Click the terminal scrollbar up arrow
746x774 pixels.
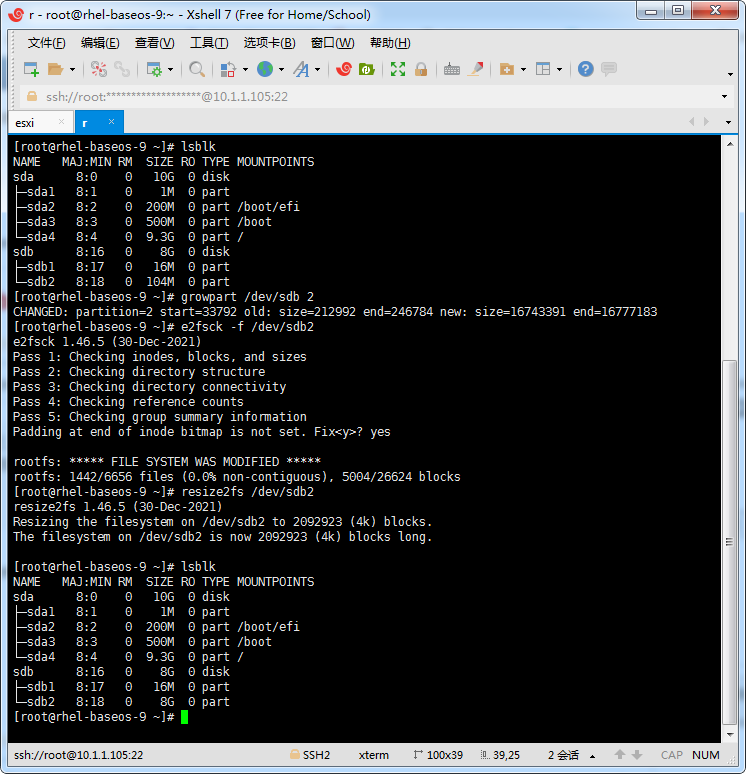click(x=730, y=144)
